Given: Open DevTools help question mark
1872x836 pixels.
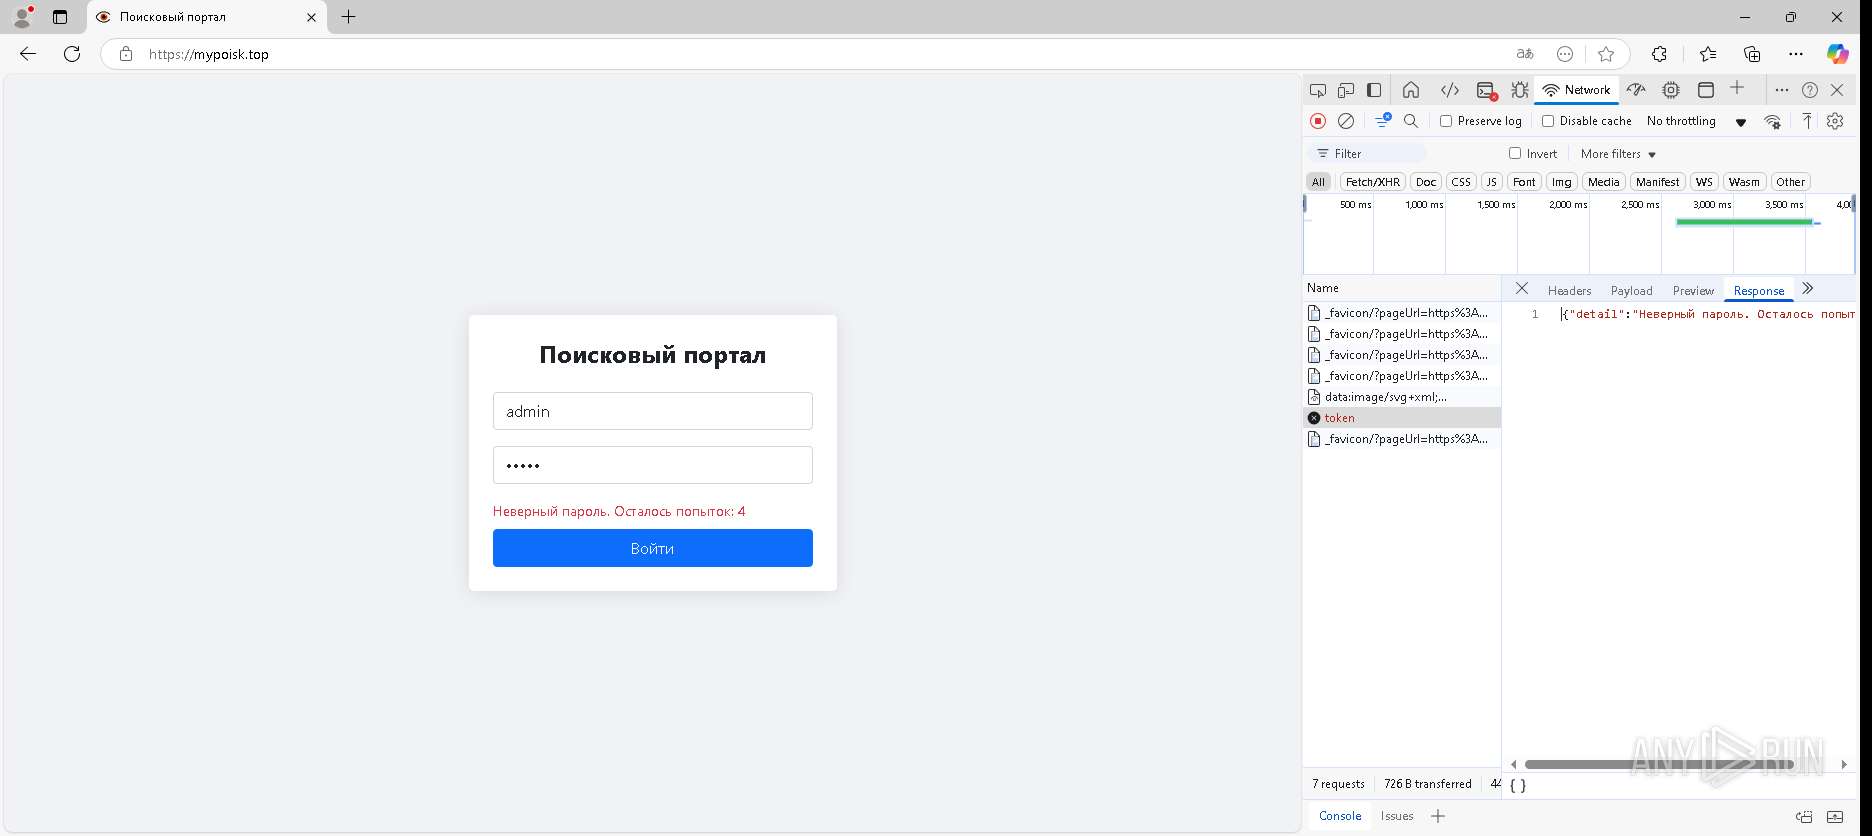Looking at the screenshot, I should (x=1810, y=90).
